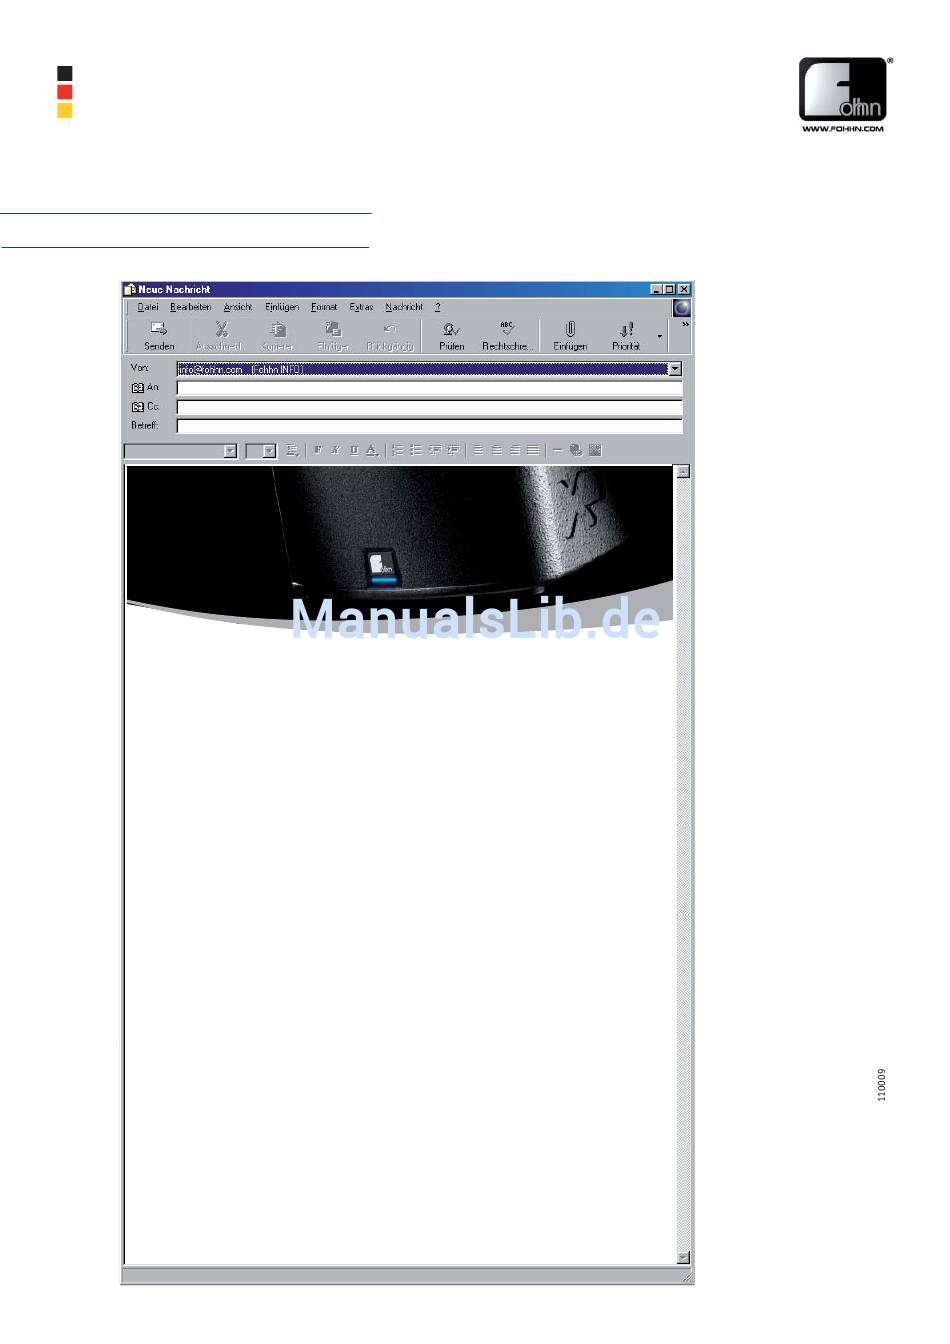Image resolution: width=950 pixels, height=1344 pixels.
Task: Decrease the text indent
Action: 435,451
